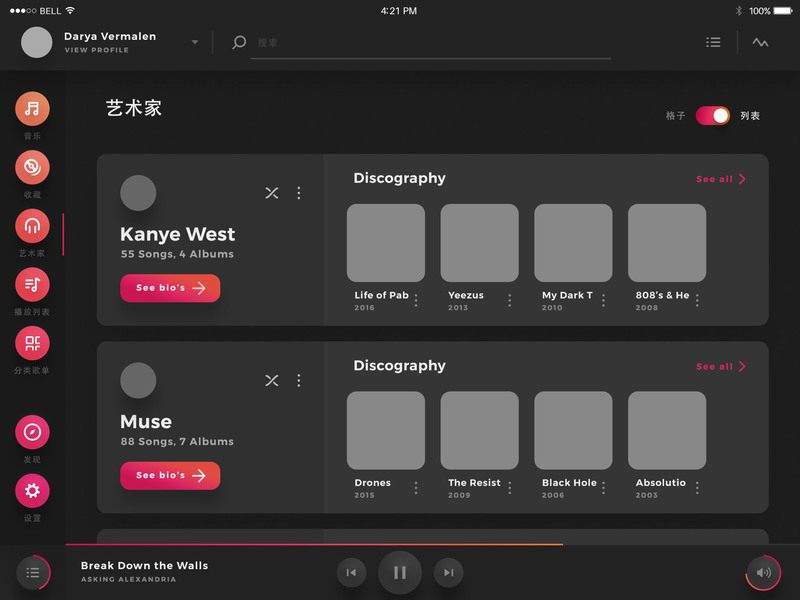Open Yeezus album cover

coord(480,243)
